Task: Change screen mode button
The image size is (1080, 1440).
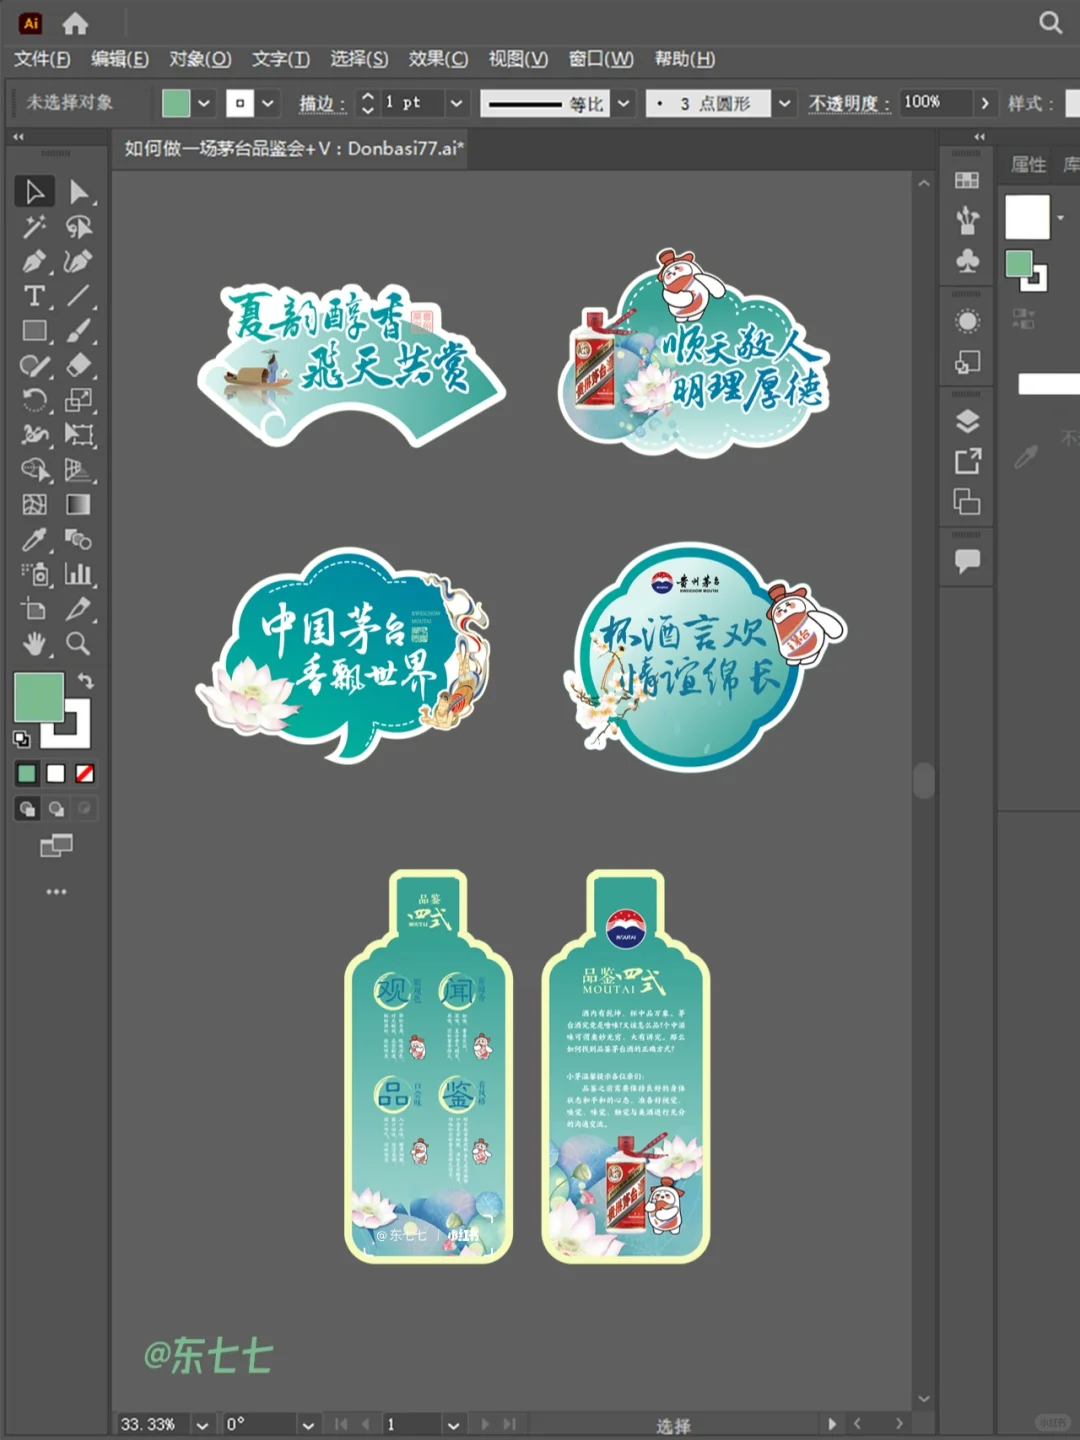Action: [56, 847]
